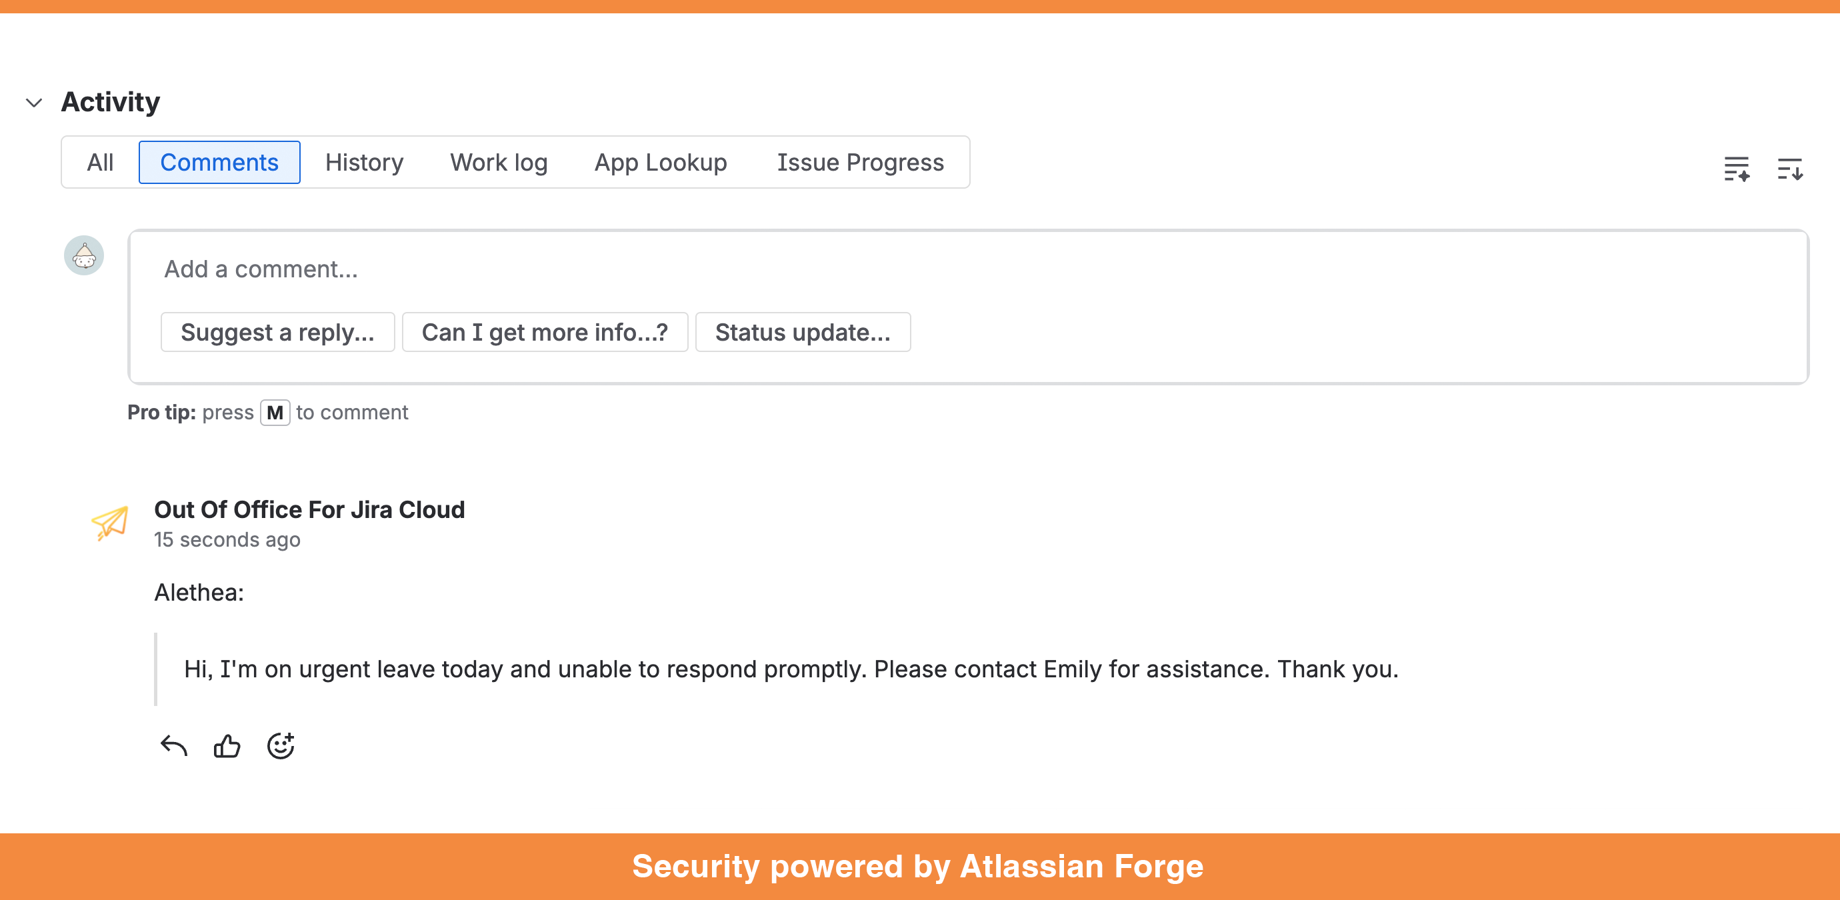Toggle the comment sort order icon
The width and height of the screenshot is (1840, 900).
click(x=1789, y=169)
